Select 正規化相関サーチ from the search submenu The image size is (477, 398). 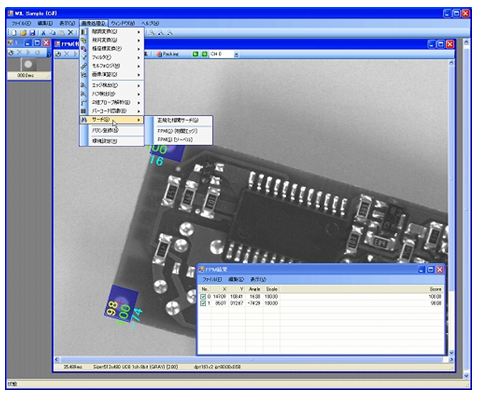click(x=178, y=120)
